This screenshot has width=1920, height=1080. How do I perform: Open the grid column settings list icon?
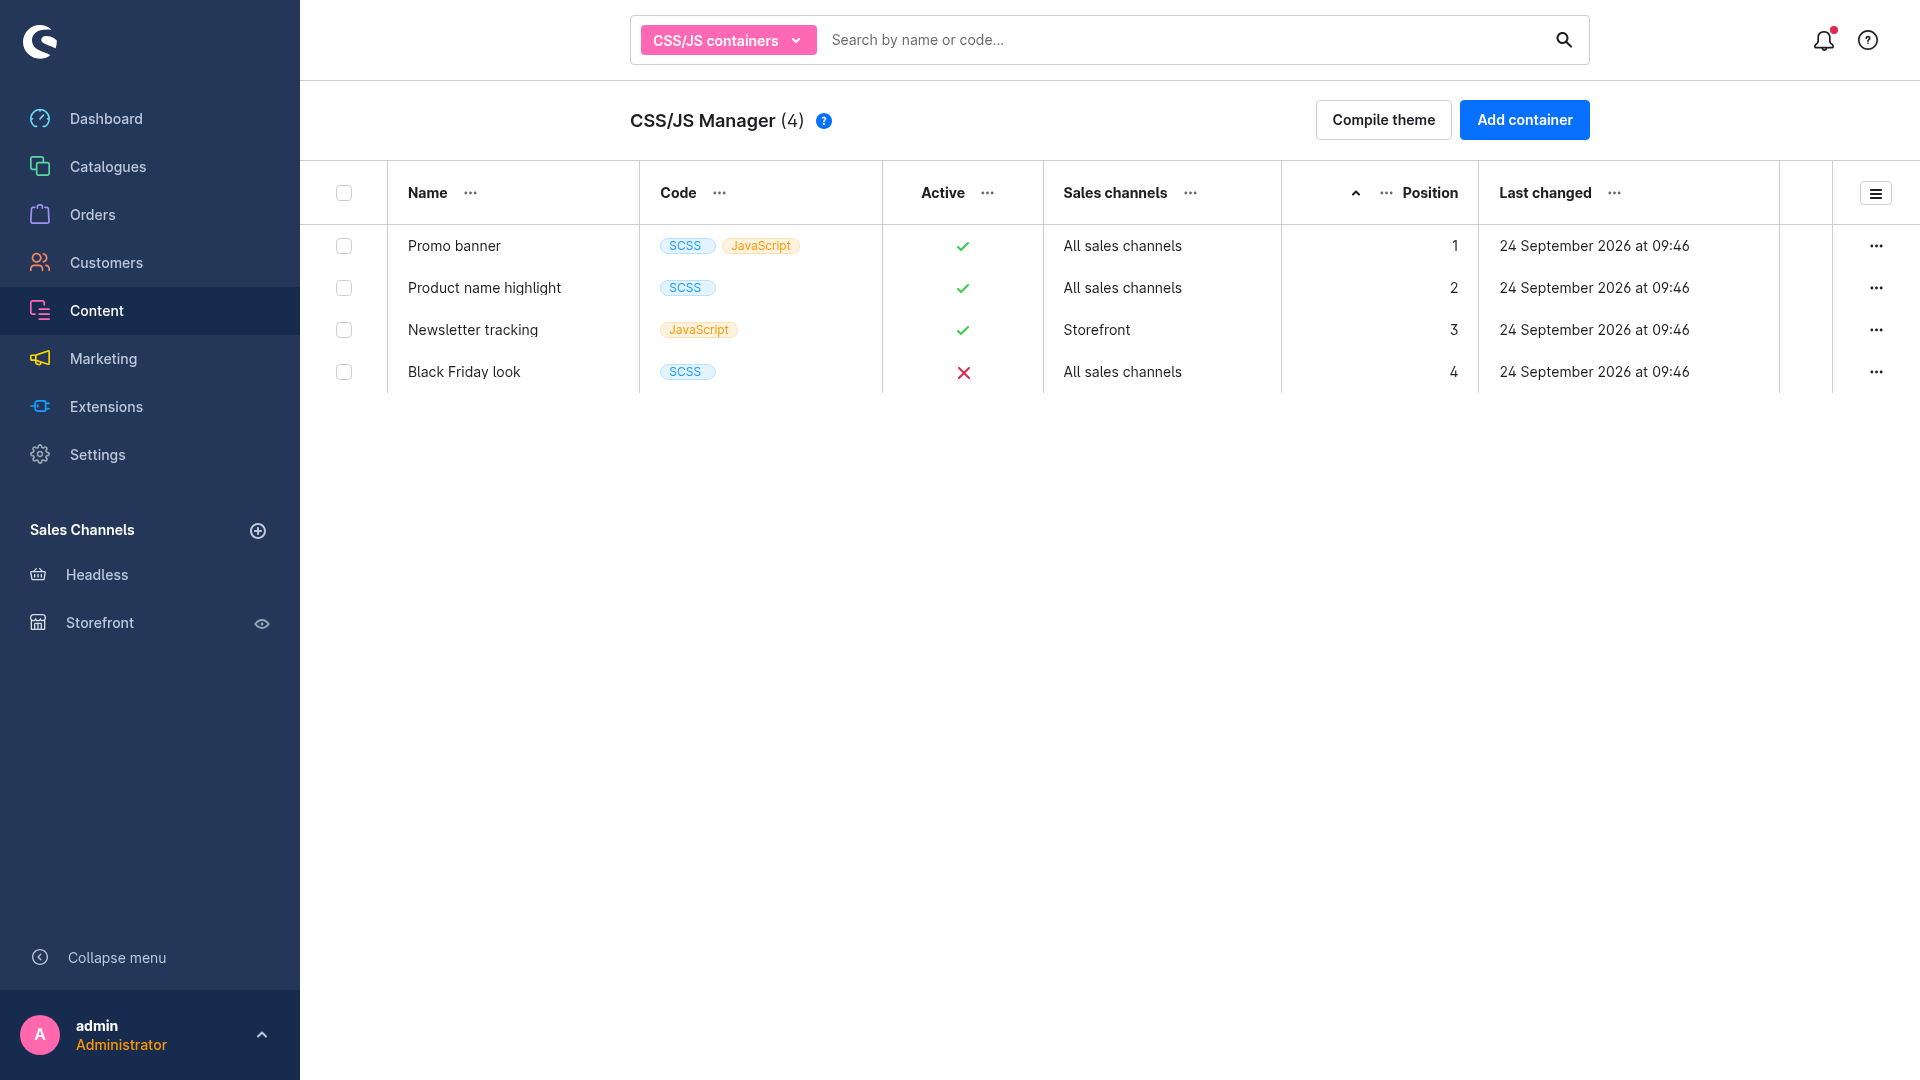[x=1876, y=193]
